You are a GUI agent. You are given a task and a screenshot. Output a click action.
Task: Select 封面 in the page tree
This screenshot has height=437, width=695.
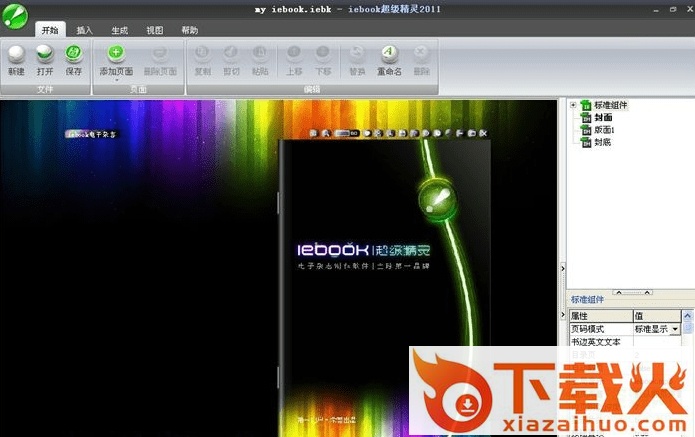[x=602, y=117]
